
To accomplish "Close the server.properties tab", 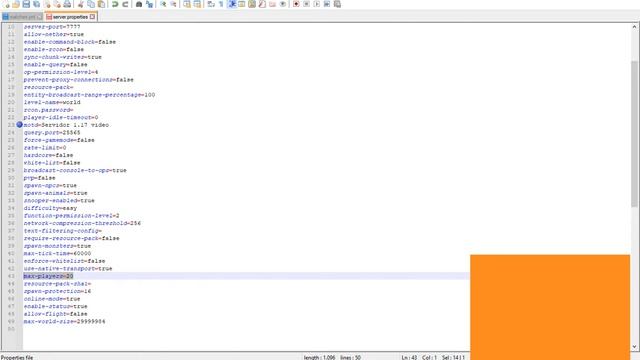I will (93, 17).
